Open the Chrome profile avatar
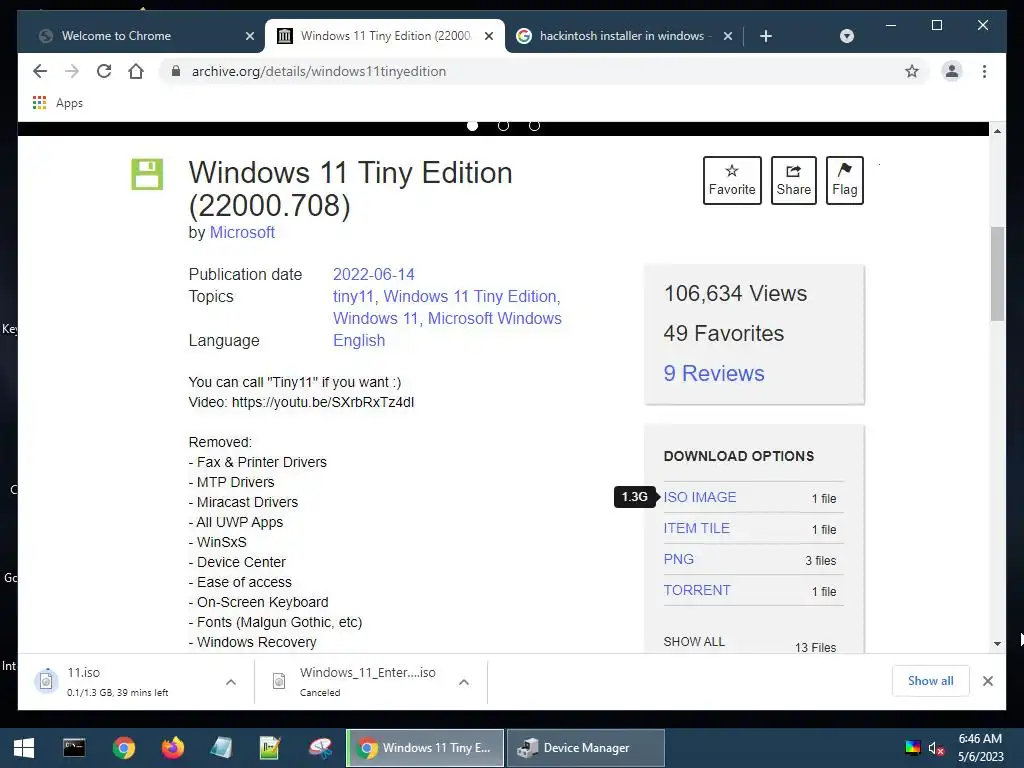The height and width of the screenshot is (768, 1024). (x=952, y=71)
